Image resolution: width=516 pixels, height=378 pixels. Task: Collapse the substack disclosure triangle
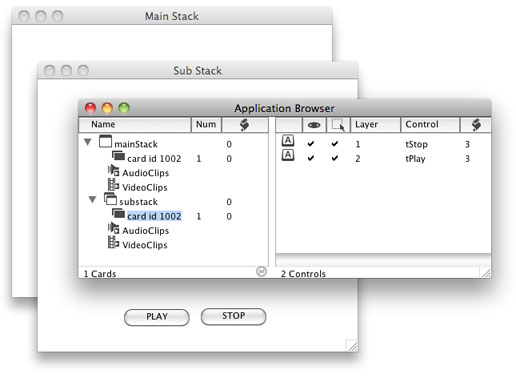92,200
